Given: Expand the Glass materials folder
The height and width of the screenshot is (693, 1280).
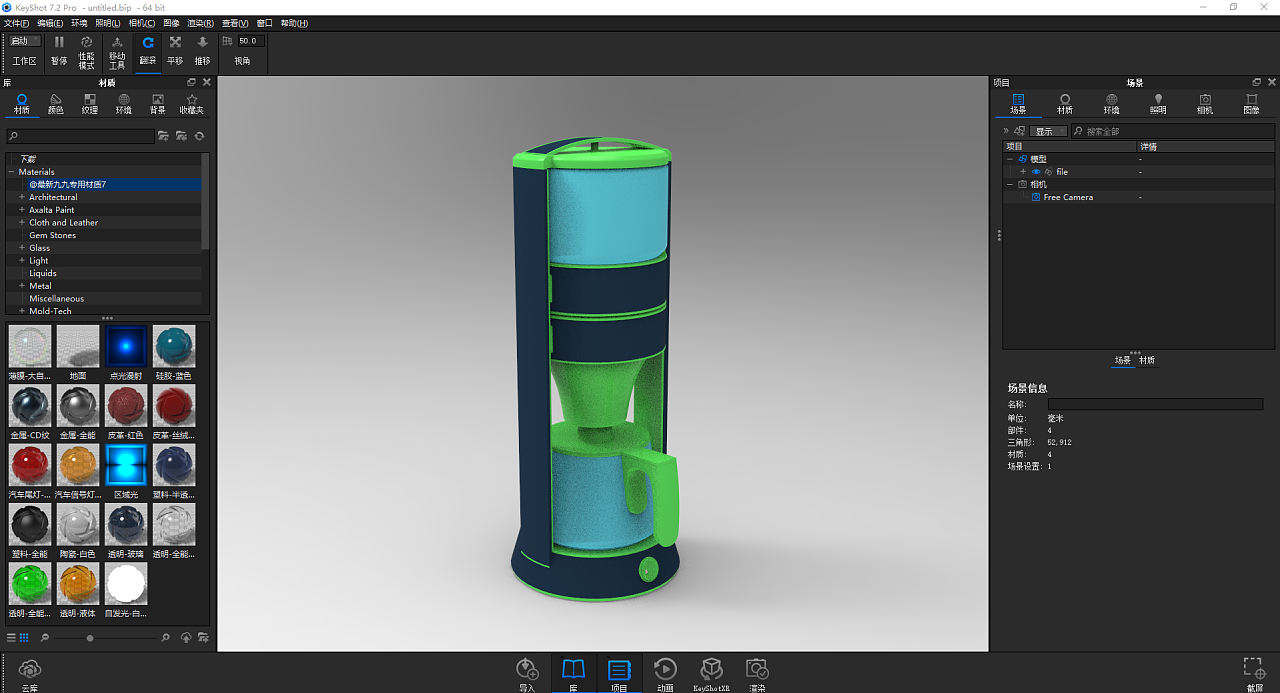Looking at the screenshot, I should tap(21, 248).
